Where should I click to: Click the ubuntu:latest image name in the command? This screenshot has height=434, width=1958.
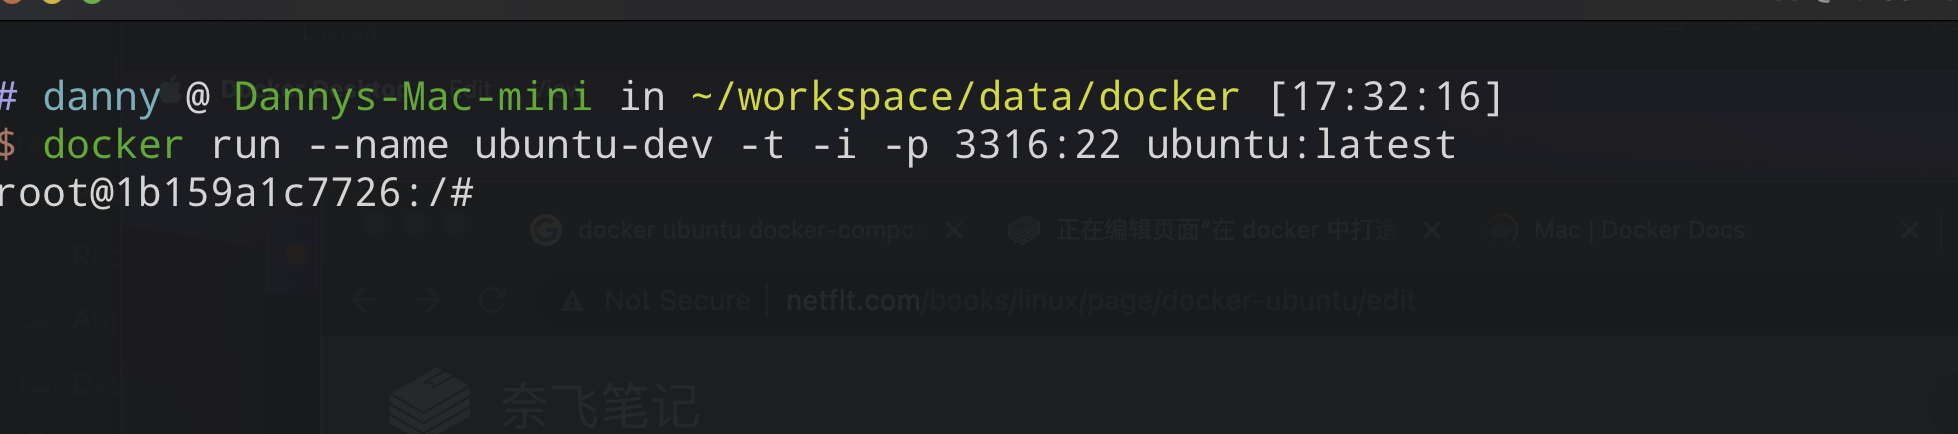coord(1301,145)
